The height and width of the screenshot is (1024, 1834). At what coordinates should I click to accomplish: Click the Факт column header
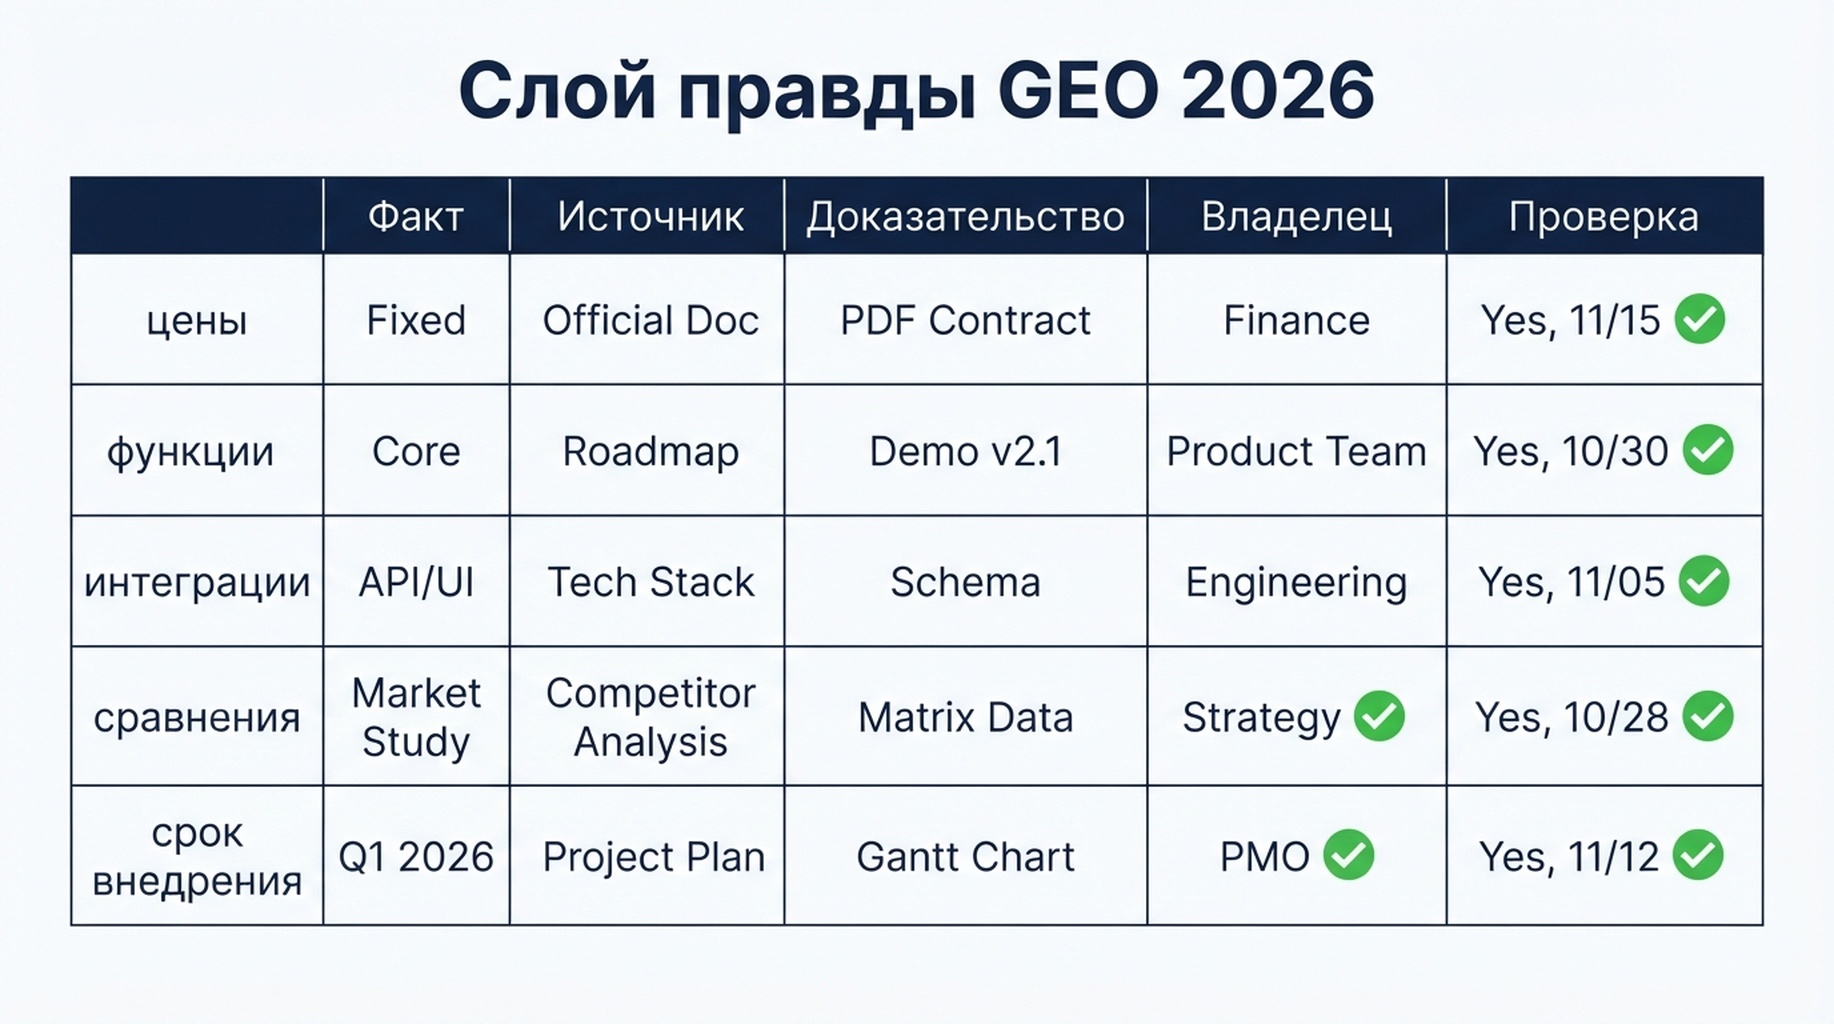[416, 216]
